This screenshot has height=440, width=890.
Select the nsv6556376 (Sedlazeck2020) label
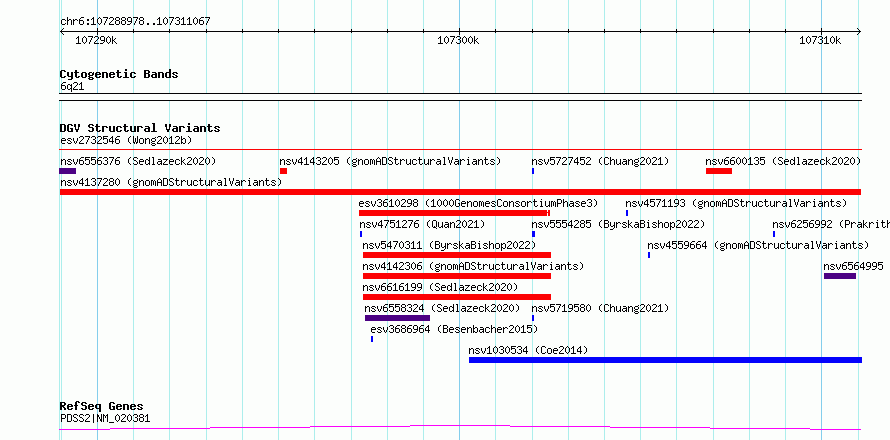[138, 161]
